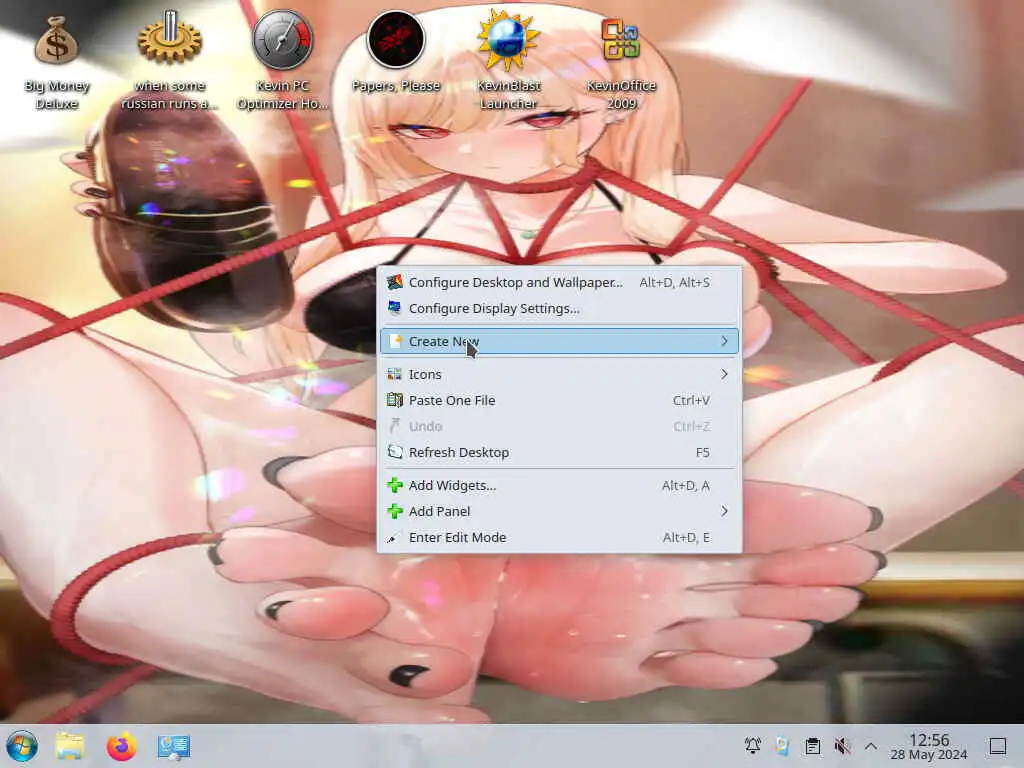The height and width of the screenshot is (768, 1024).
Task: Open the fourth taskbar icon with monitor
Action: [174, 746]
